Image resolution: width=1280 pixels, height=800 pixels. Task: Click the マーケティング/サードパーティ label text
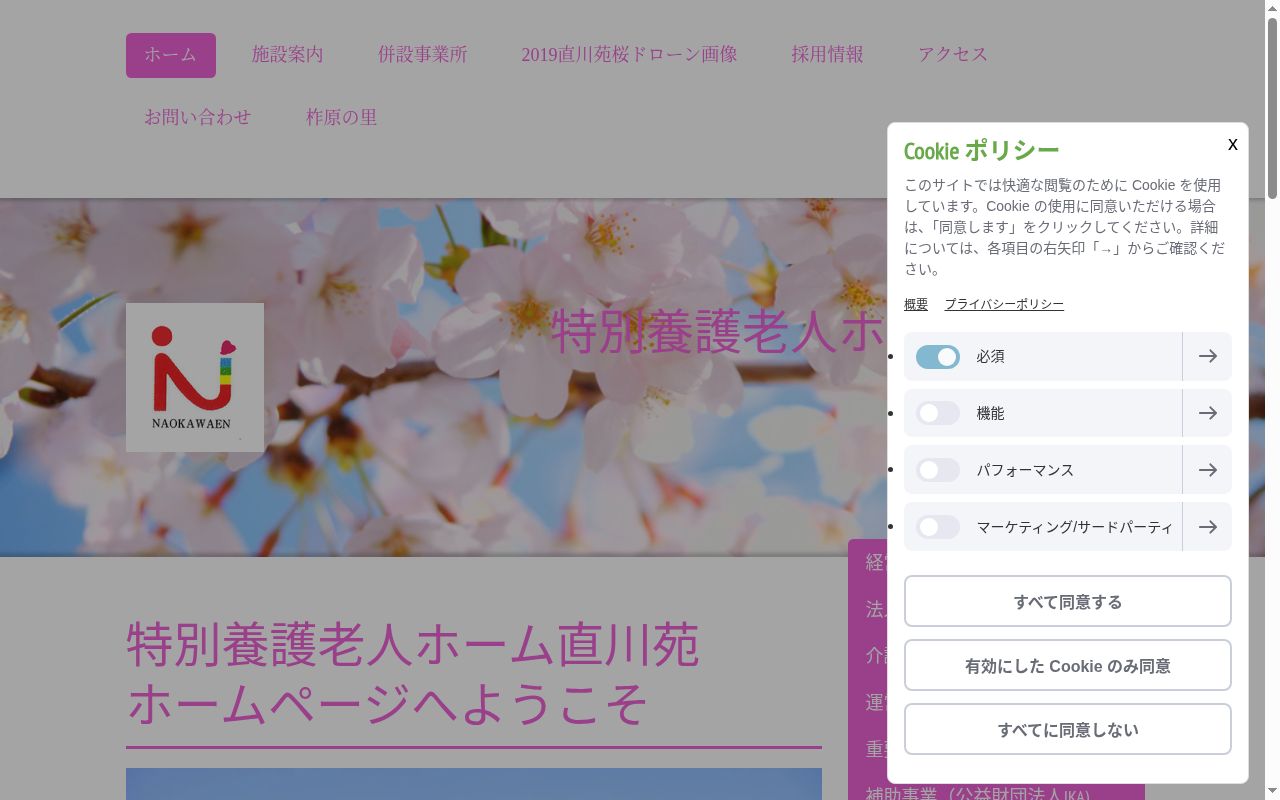[x=1075, y=527]
